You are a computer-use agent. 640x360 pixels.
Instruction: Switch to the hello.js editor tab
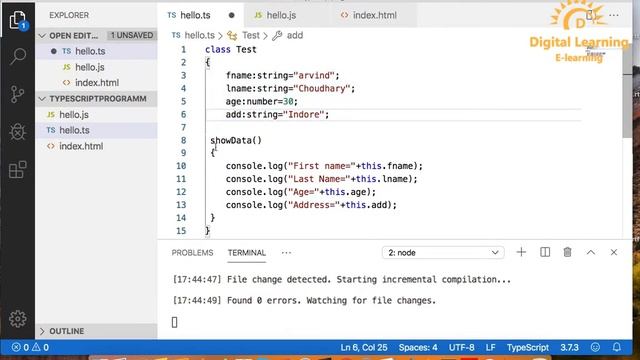[x=281, y=15]
